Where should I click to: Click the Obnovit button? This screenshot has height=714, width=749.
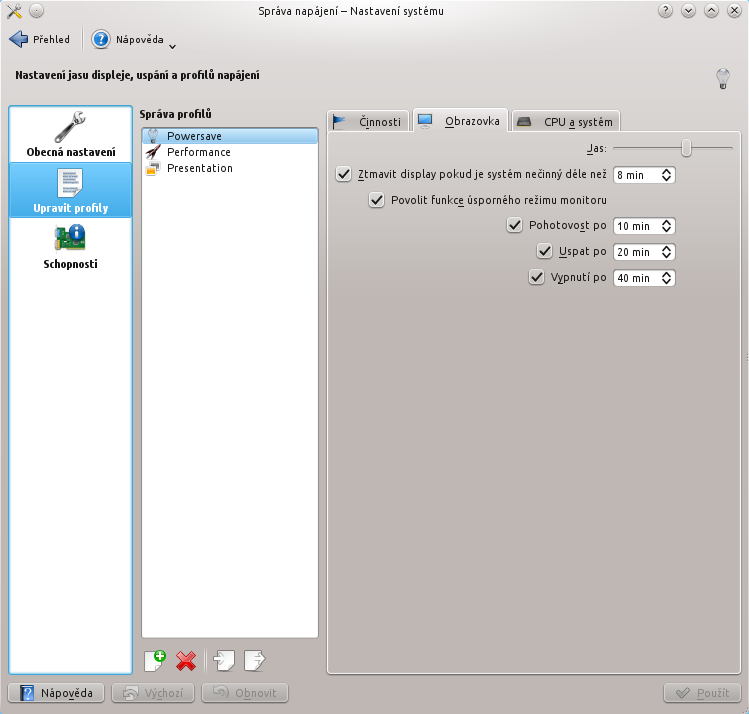coord(245,693)
